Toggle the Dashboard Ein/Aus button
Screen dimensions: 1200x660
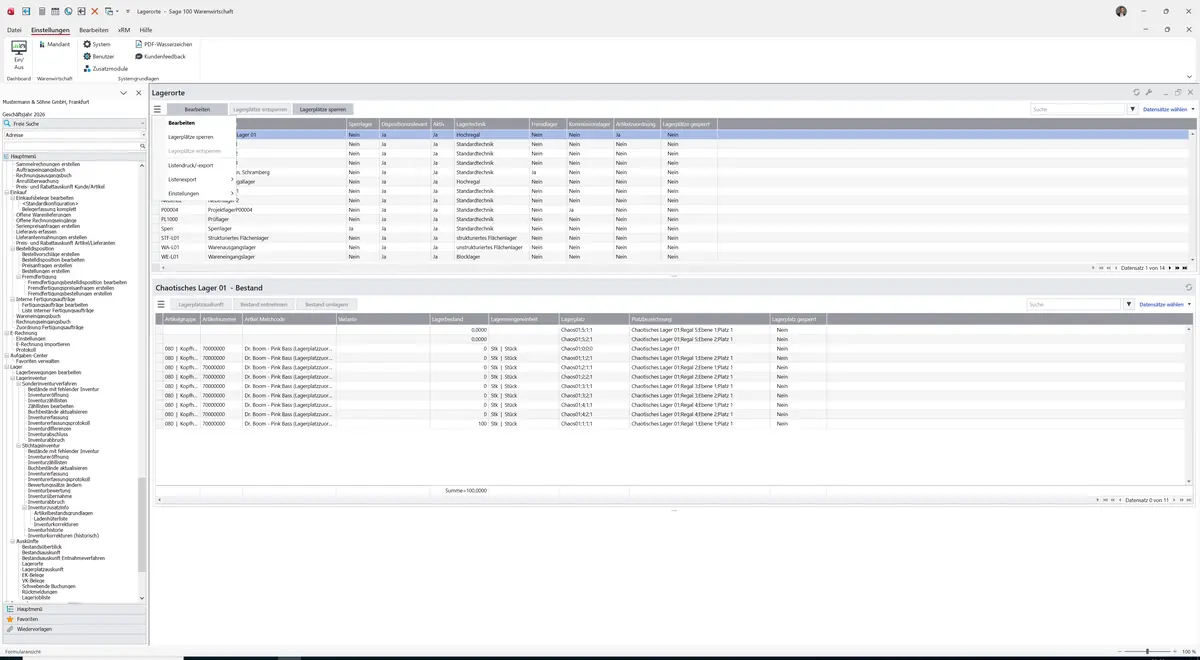19,55
